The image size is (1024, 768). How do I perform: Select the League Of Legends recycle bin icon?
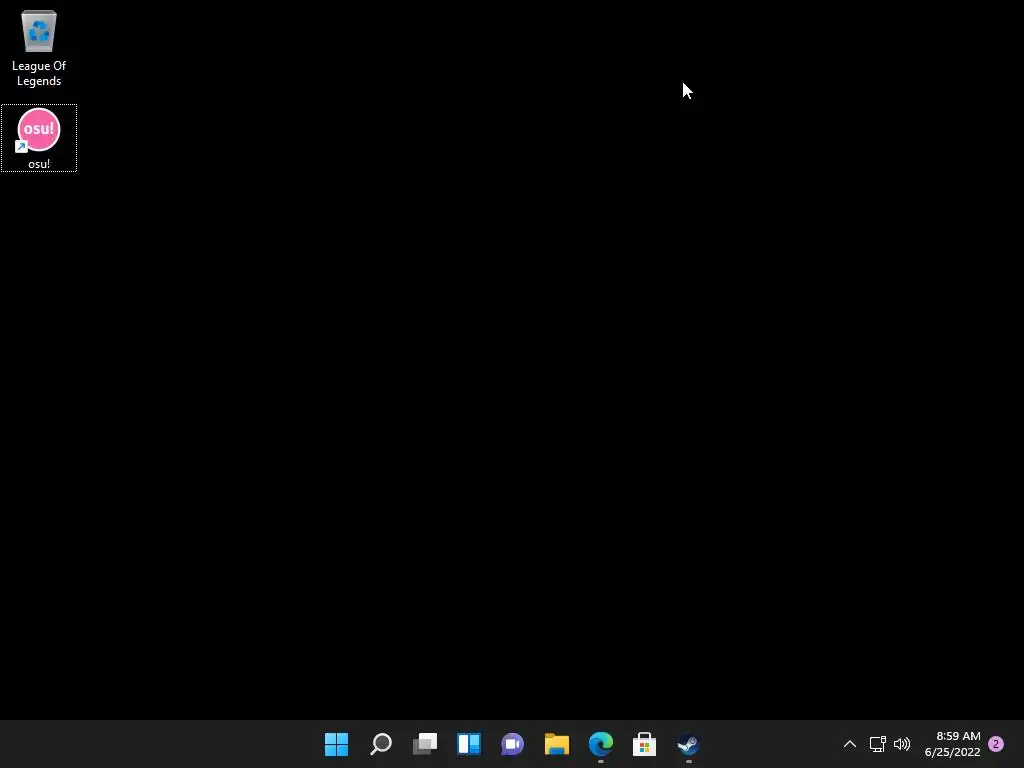tap(39, 48)
